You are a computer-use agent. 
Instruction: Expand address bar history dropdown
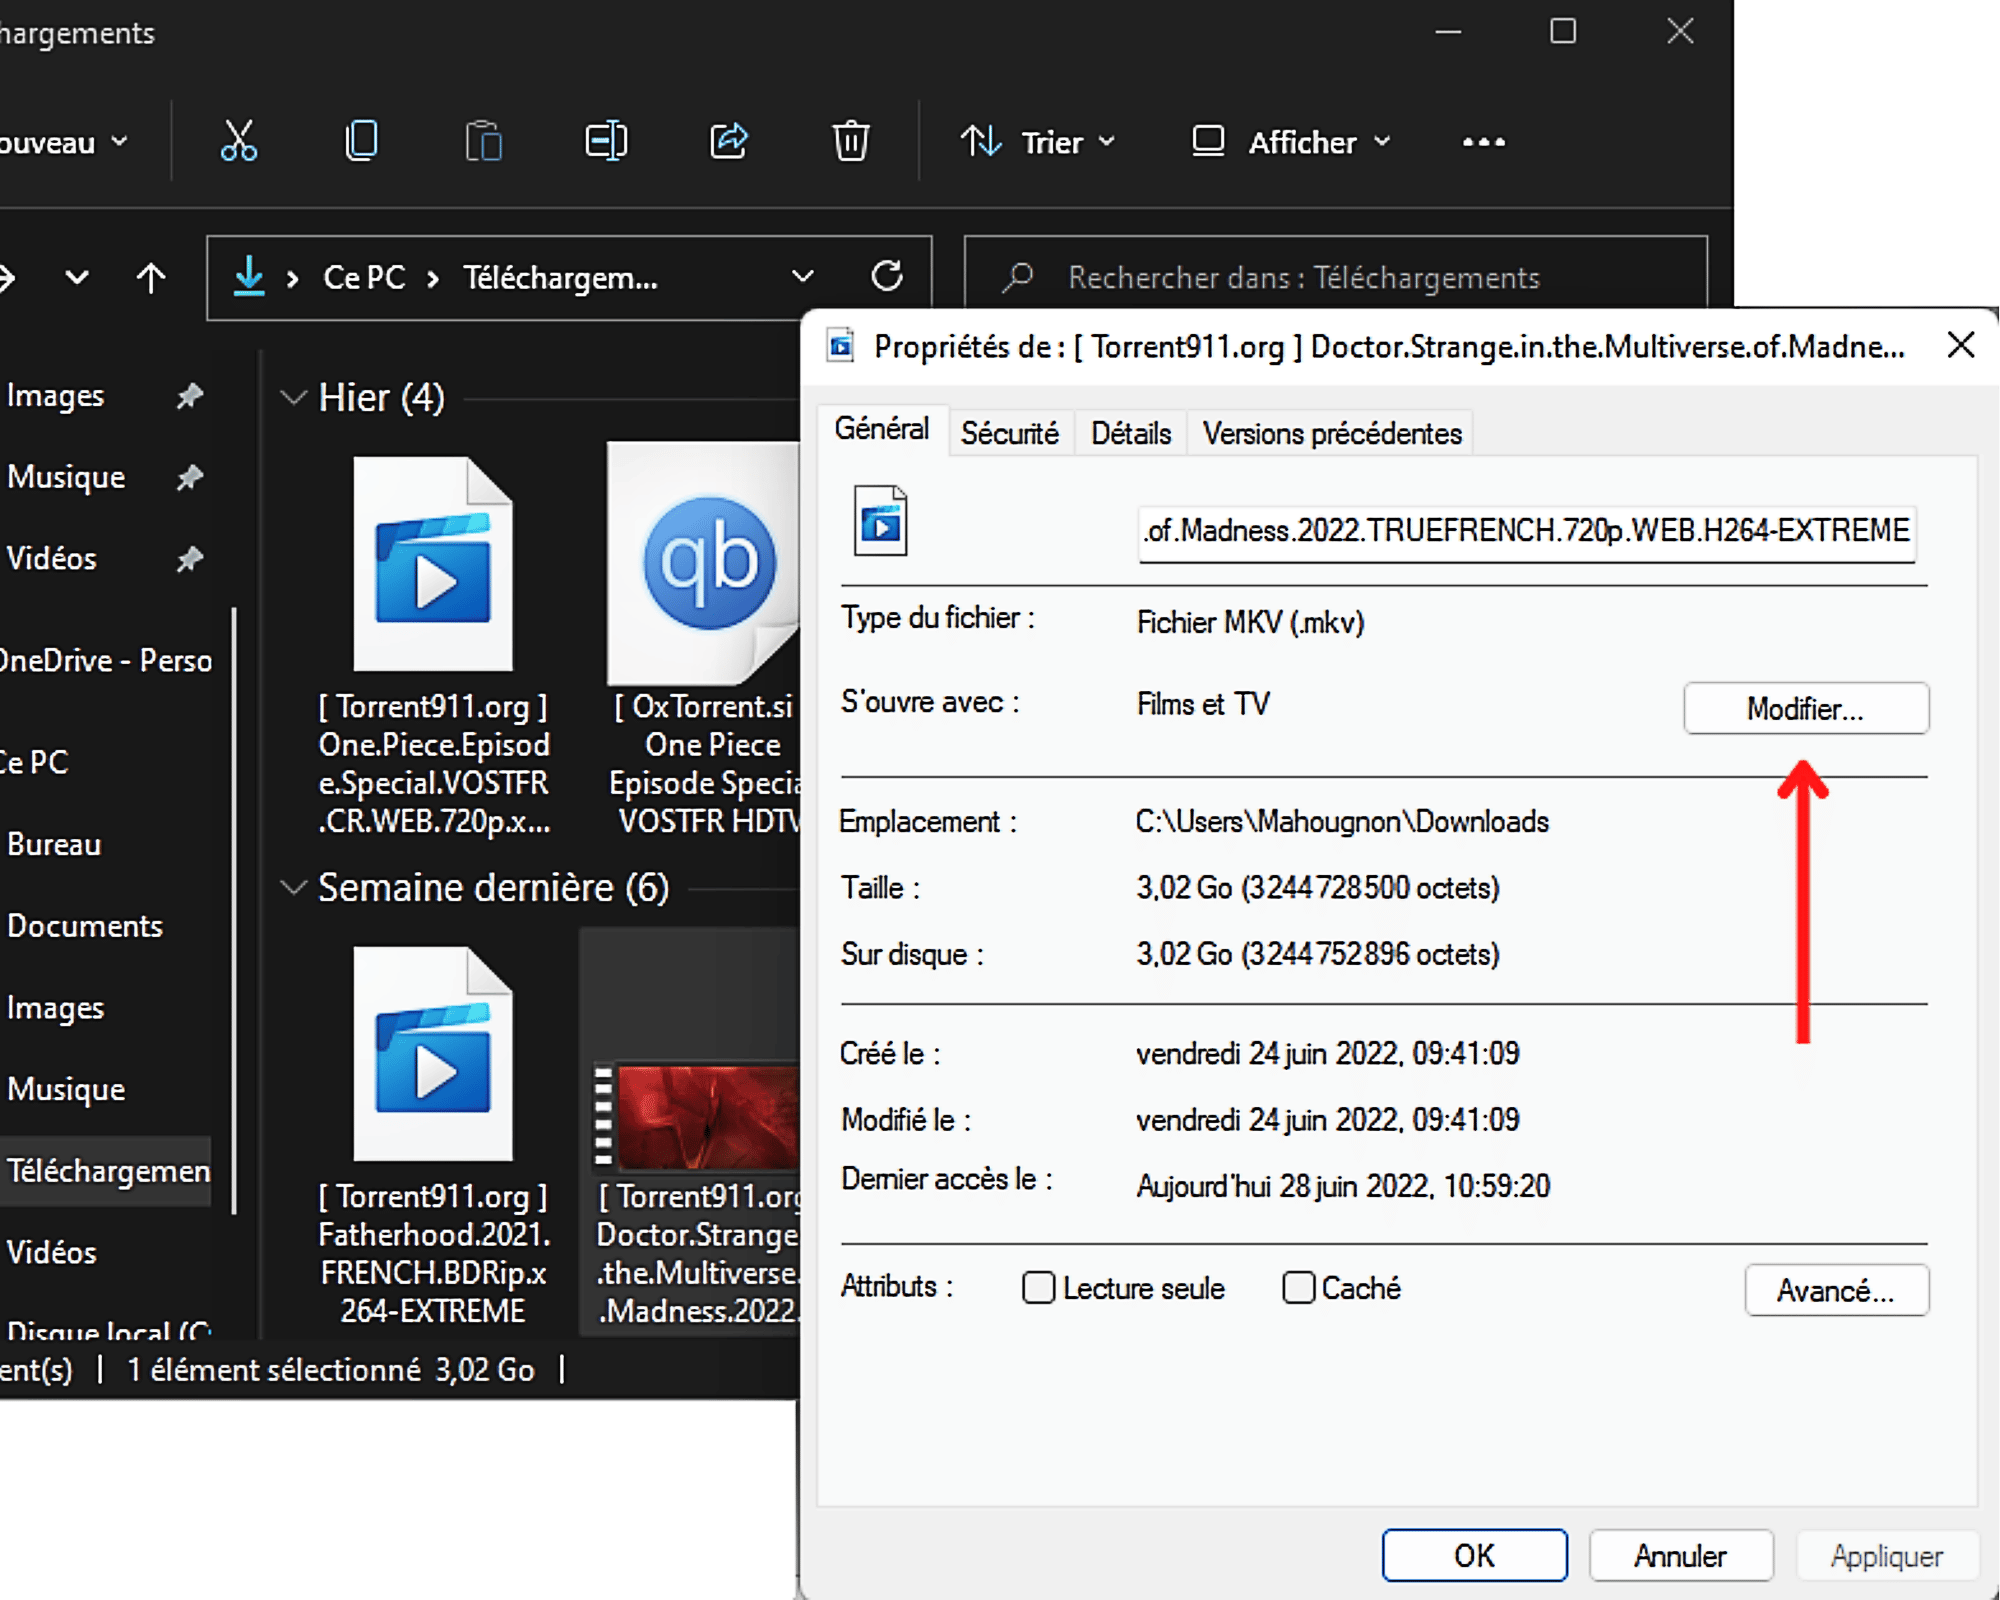(x=802, y=276)
